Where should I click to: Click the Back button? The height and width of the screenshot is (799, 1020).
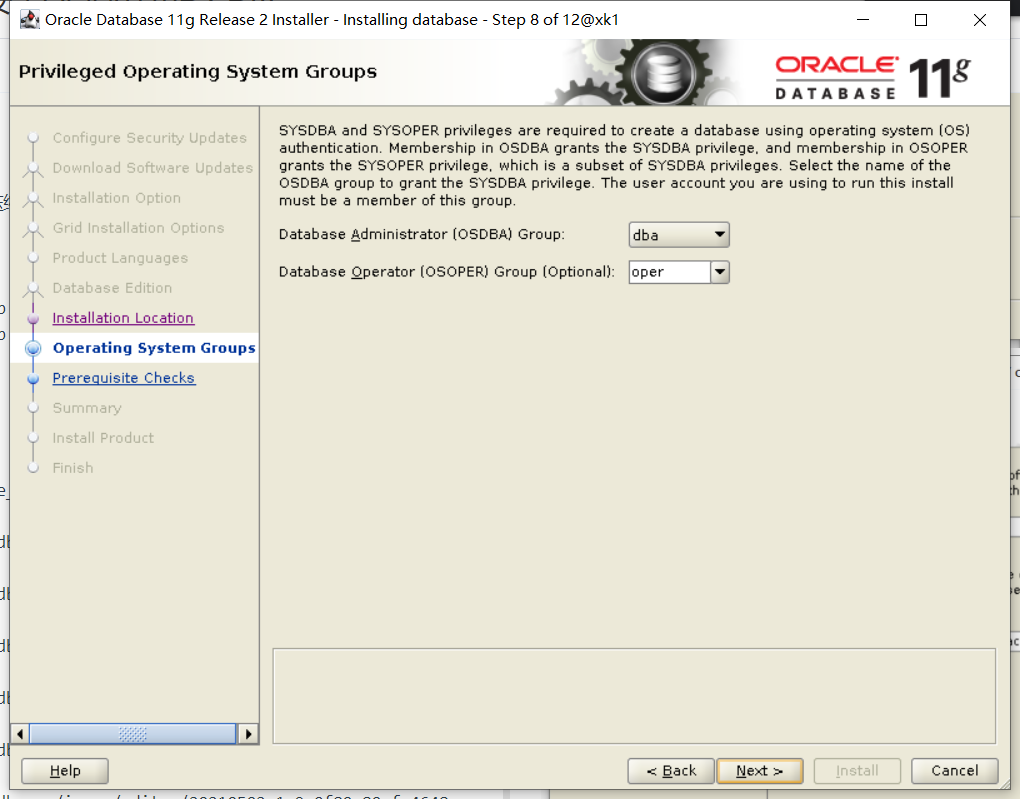671,771
